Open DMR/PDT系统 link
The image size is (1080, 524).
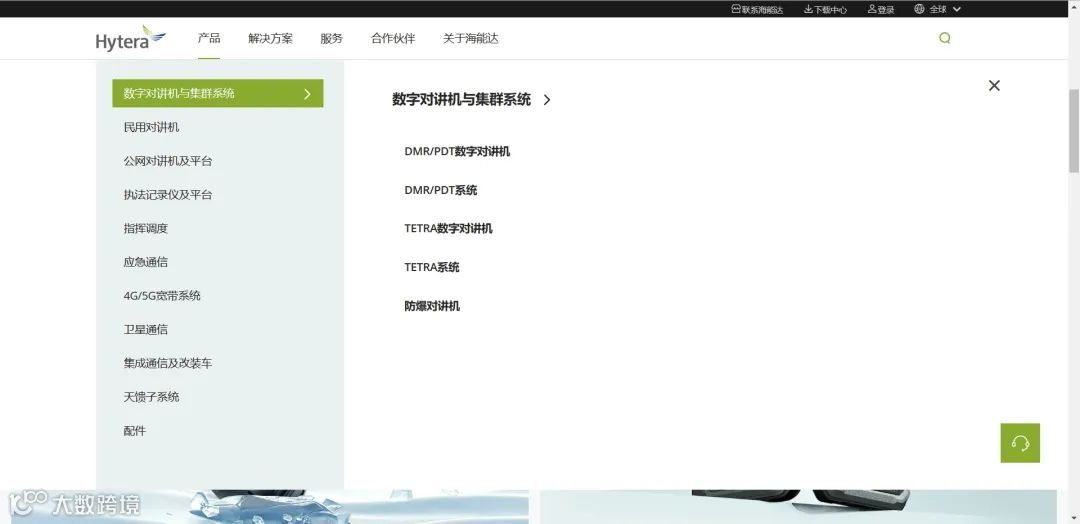coord(441,190)
